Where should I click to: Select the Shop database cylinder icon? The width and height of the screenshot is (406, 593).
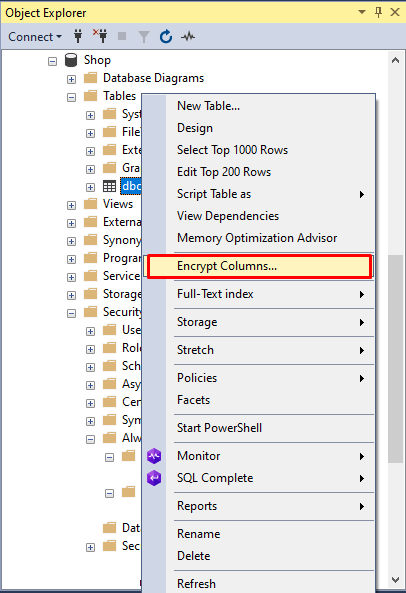click(71, 60)
